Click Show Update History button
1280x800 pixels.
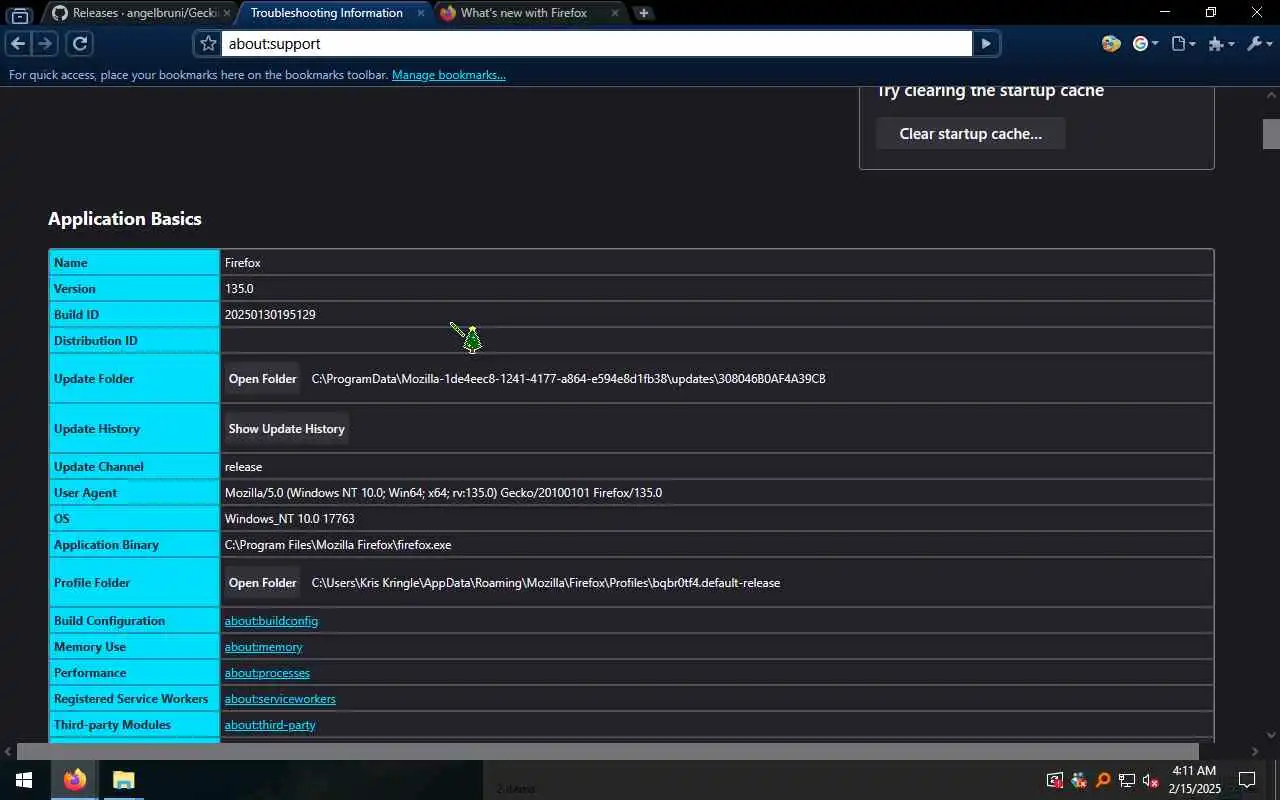pyautogui.click(x=286, y=429)
